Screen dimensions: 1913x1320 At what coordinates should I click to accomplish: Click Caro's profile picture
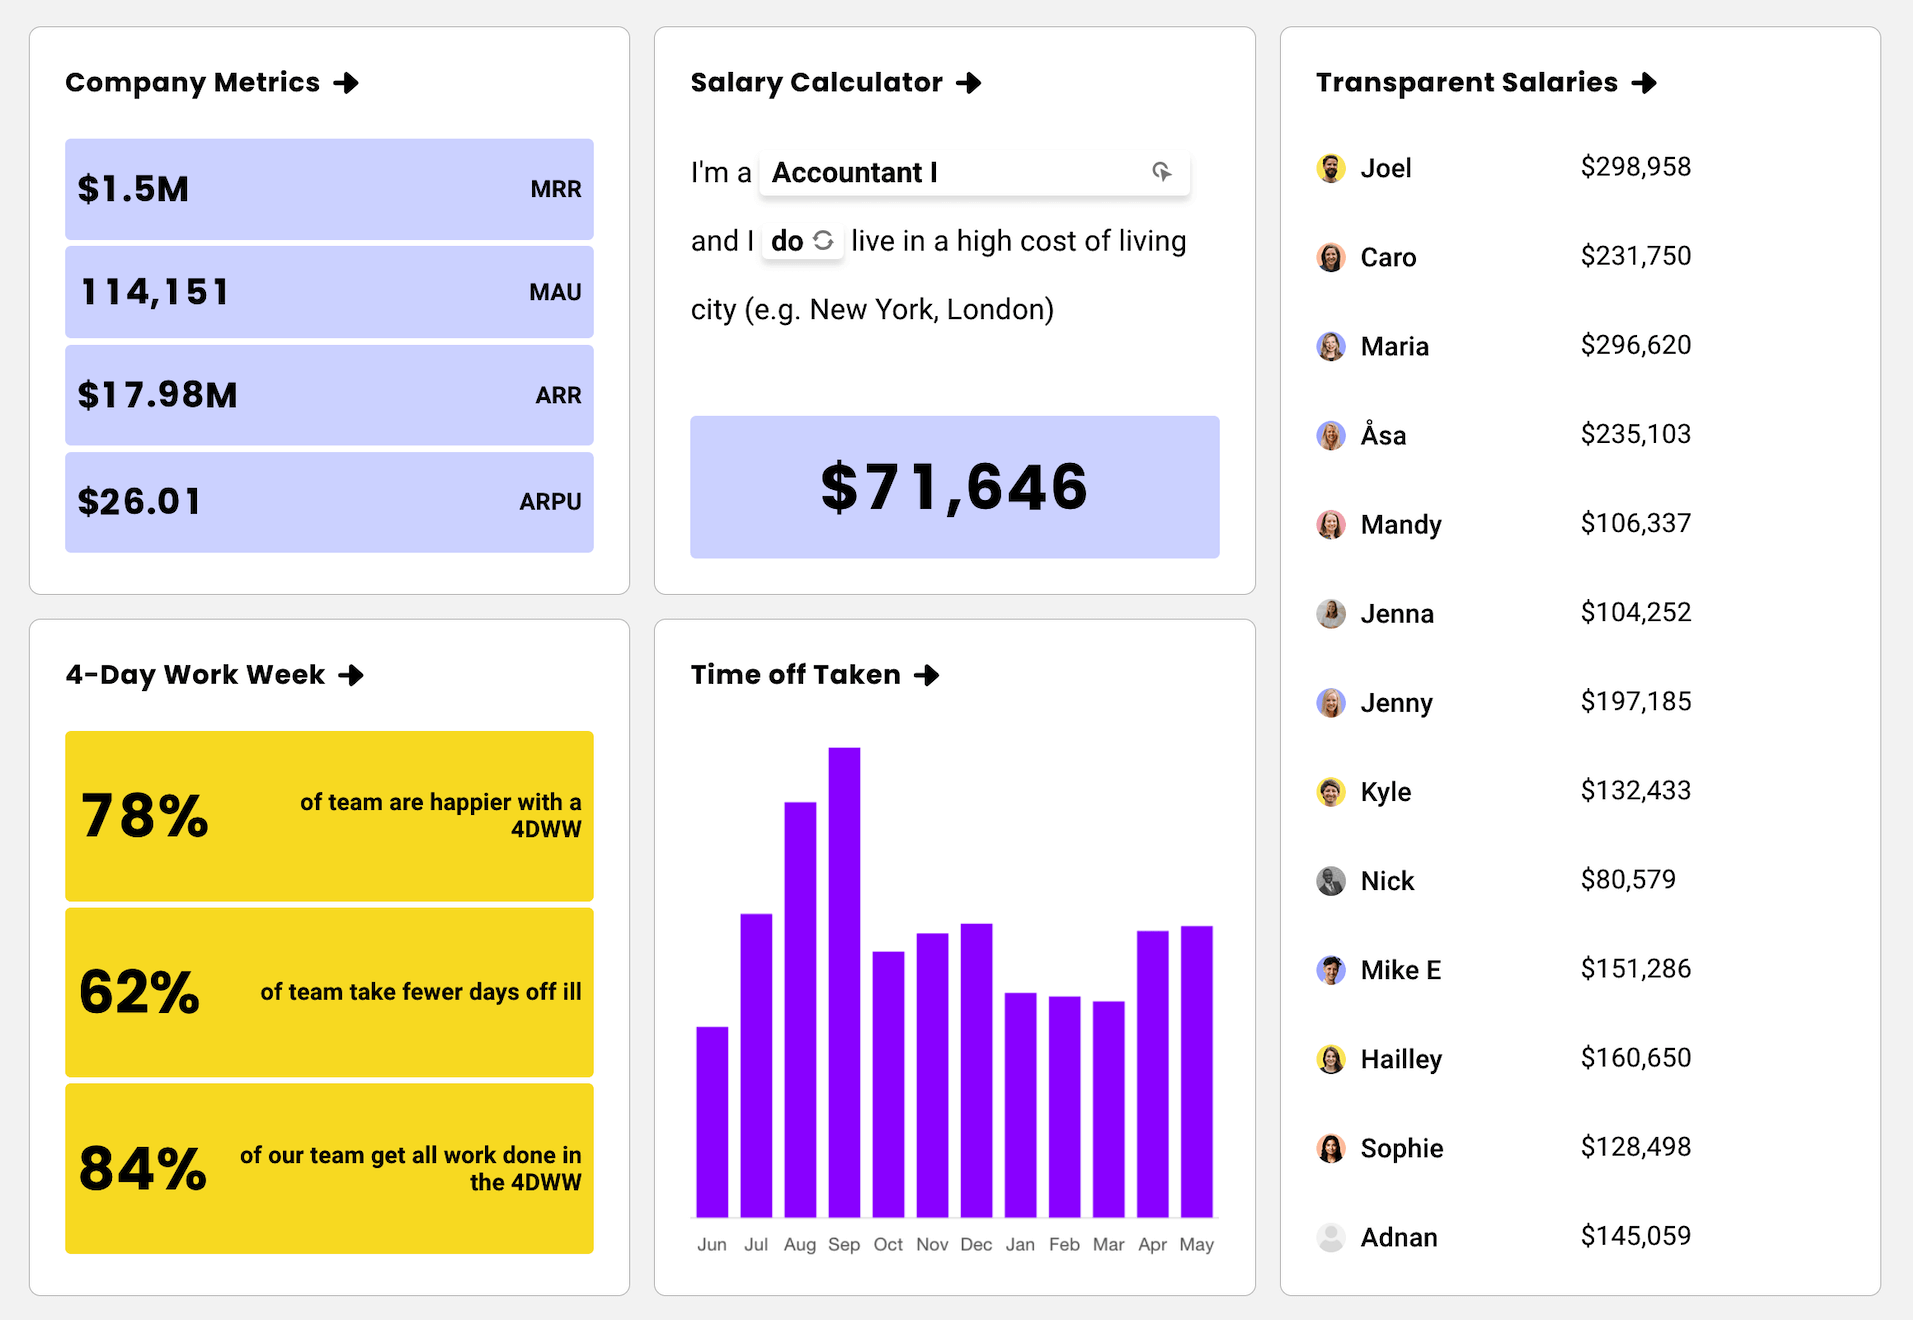click(1330, 257)
